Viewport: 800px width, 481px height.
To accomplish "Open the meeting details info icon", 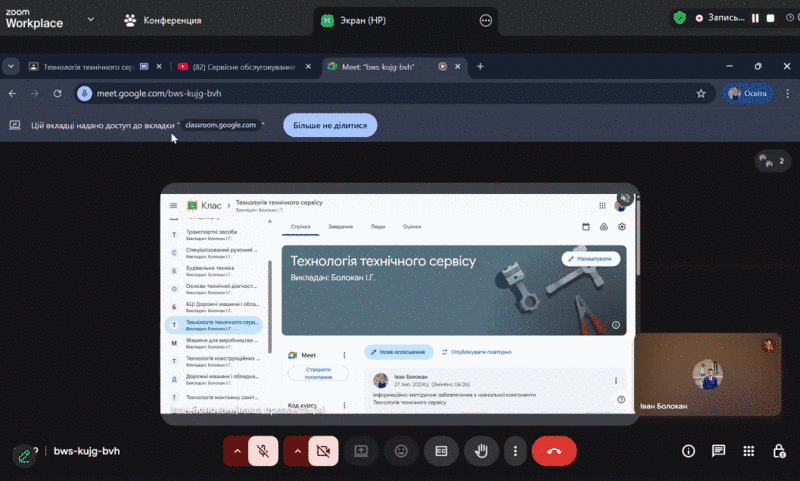I will [688, 451].
